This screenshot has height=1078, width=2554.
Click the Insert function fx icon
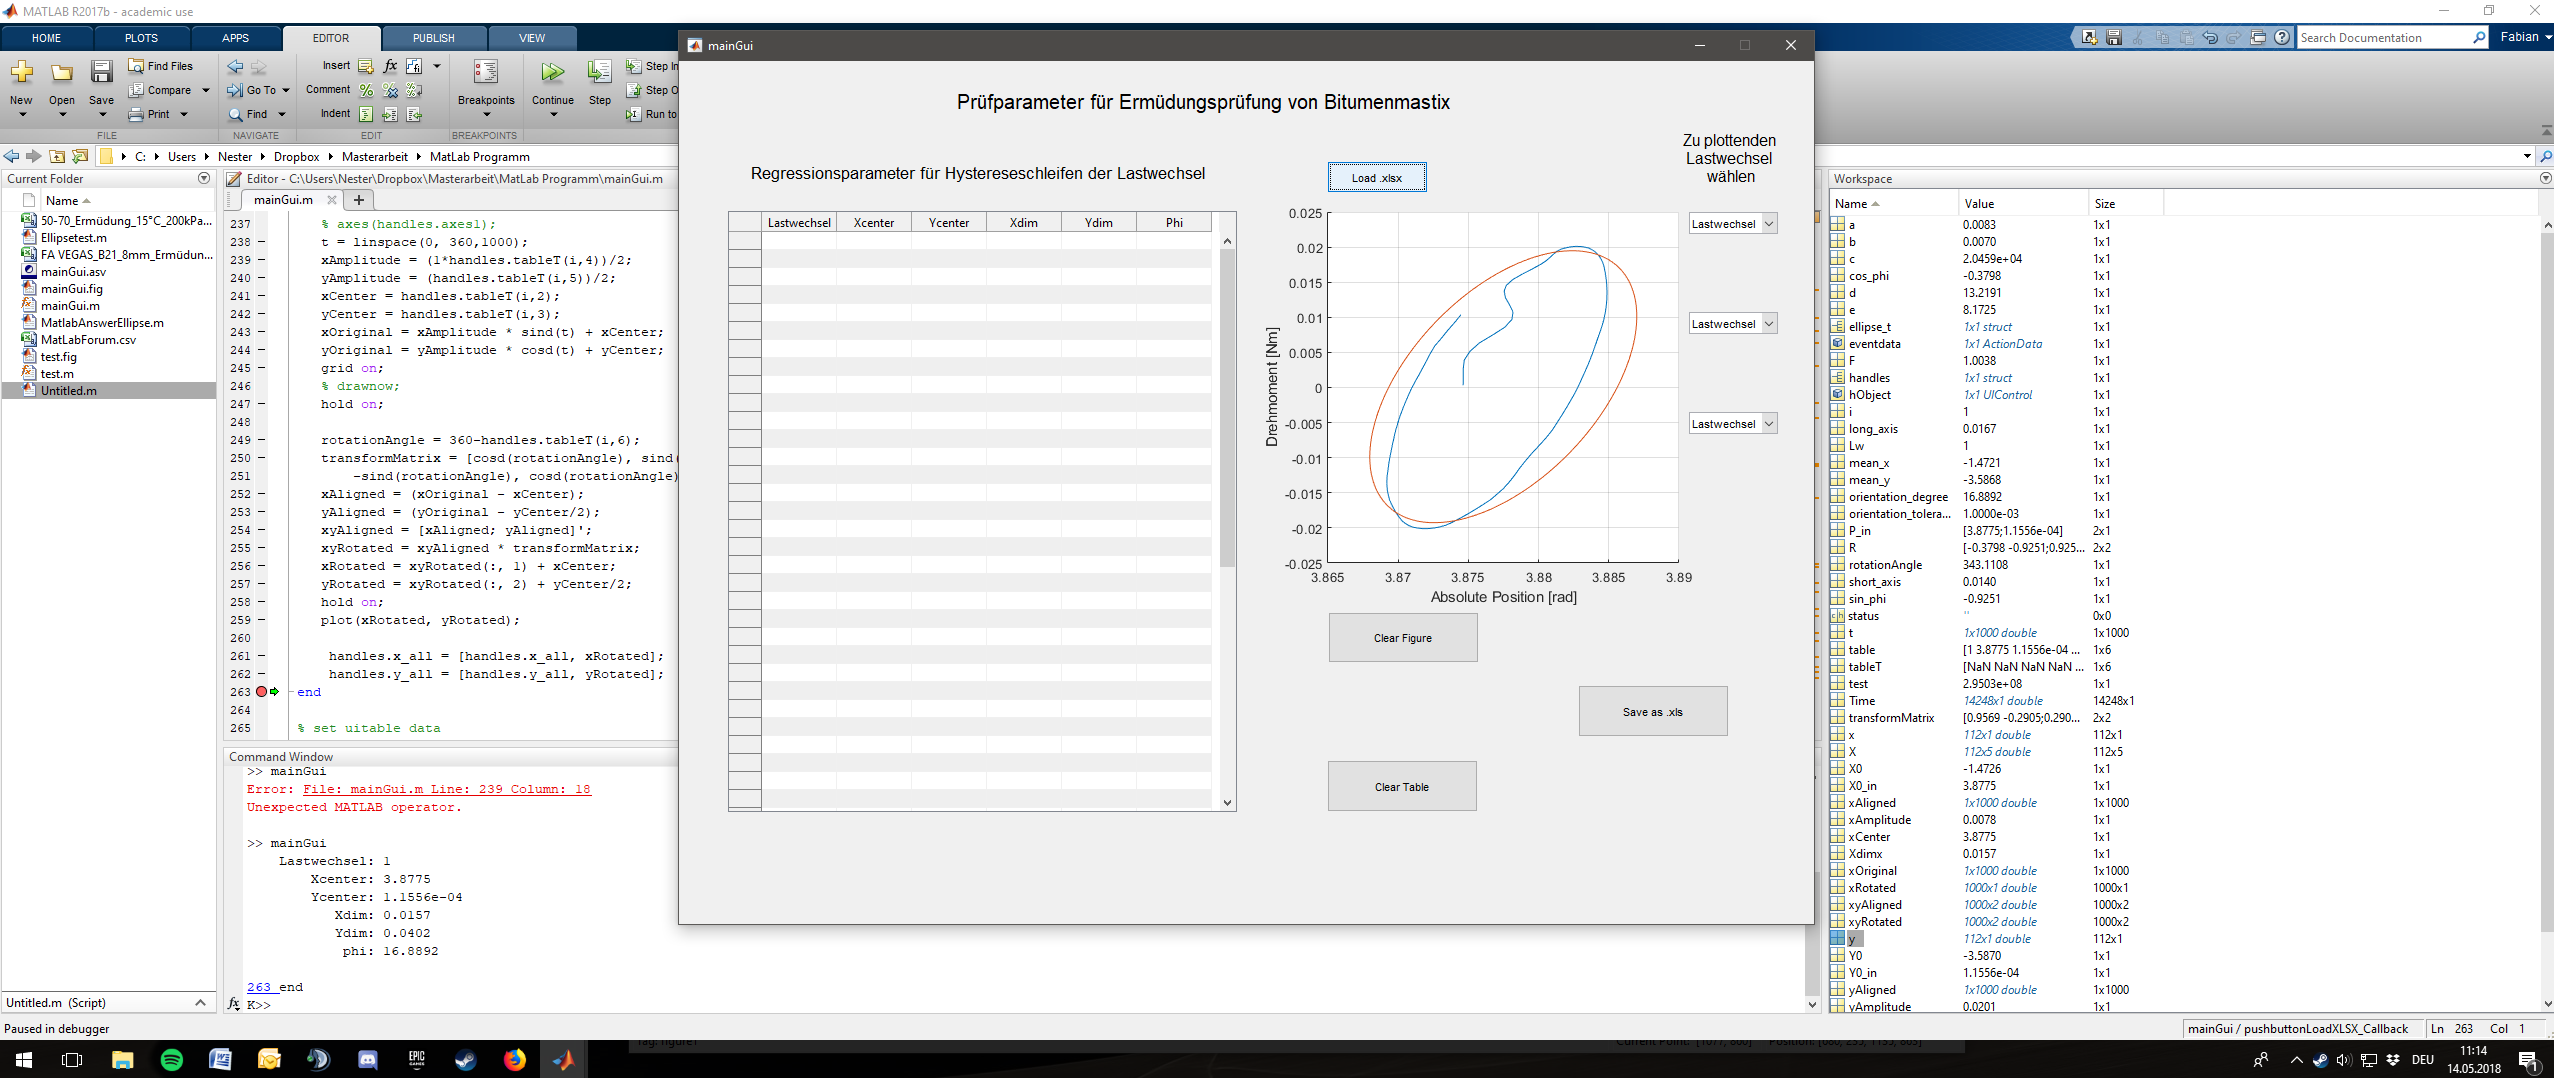coord(390,66)
